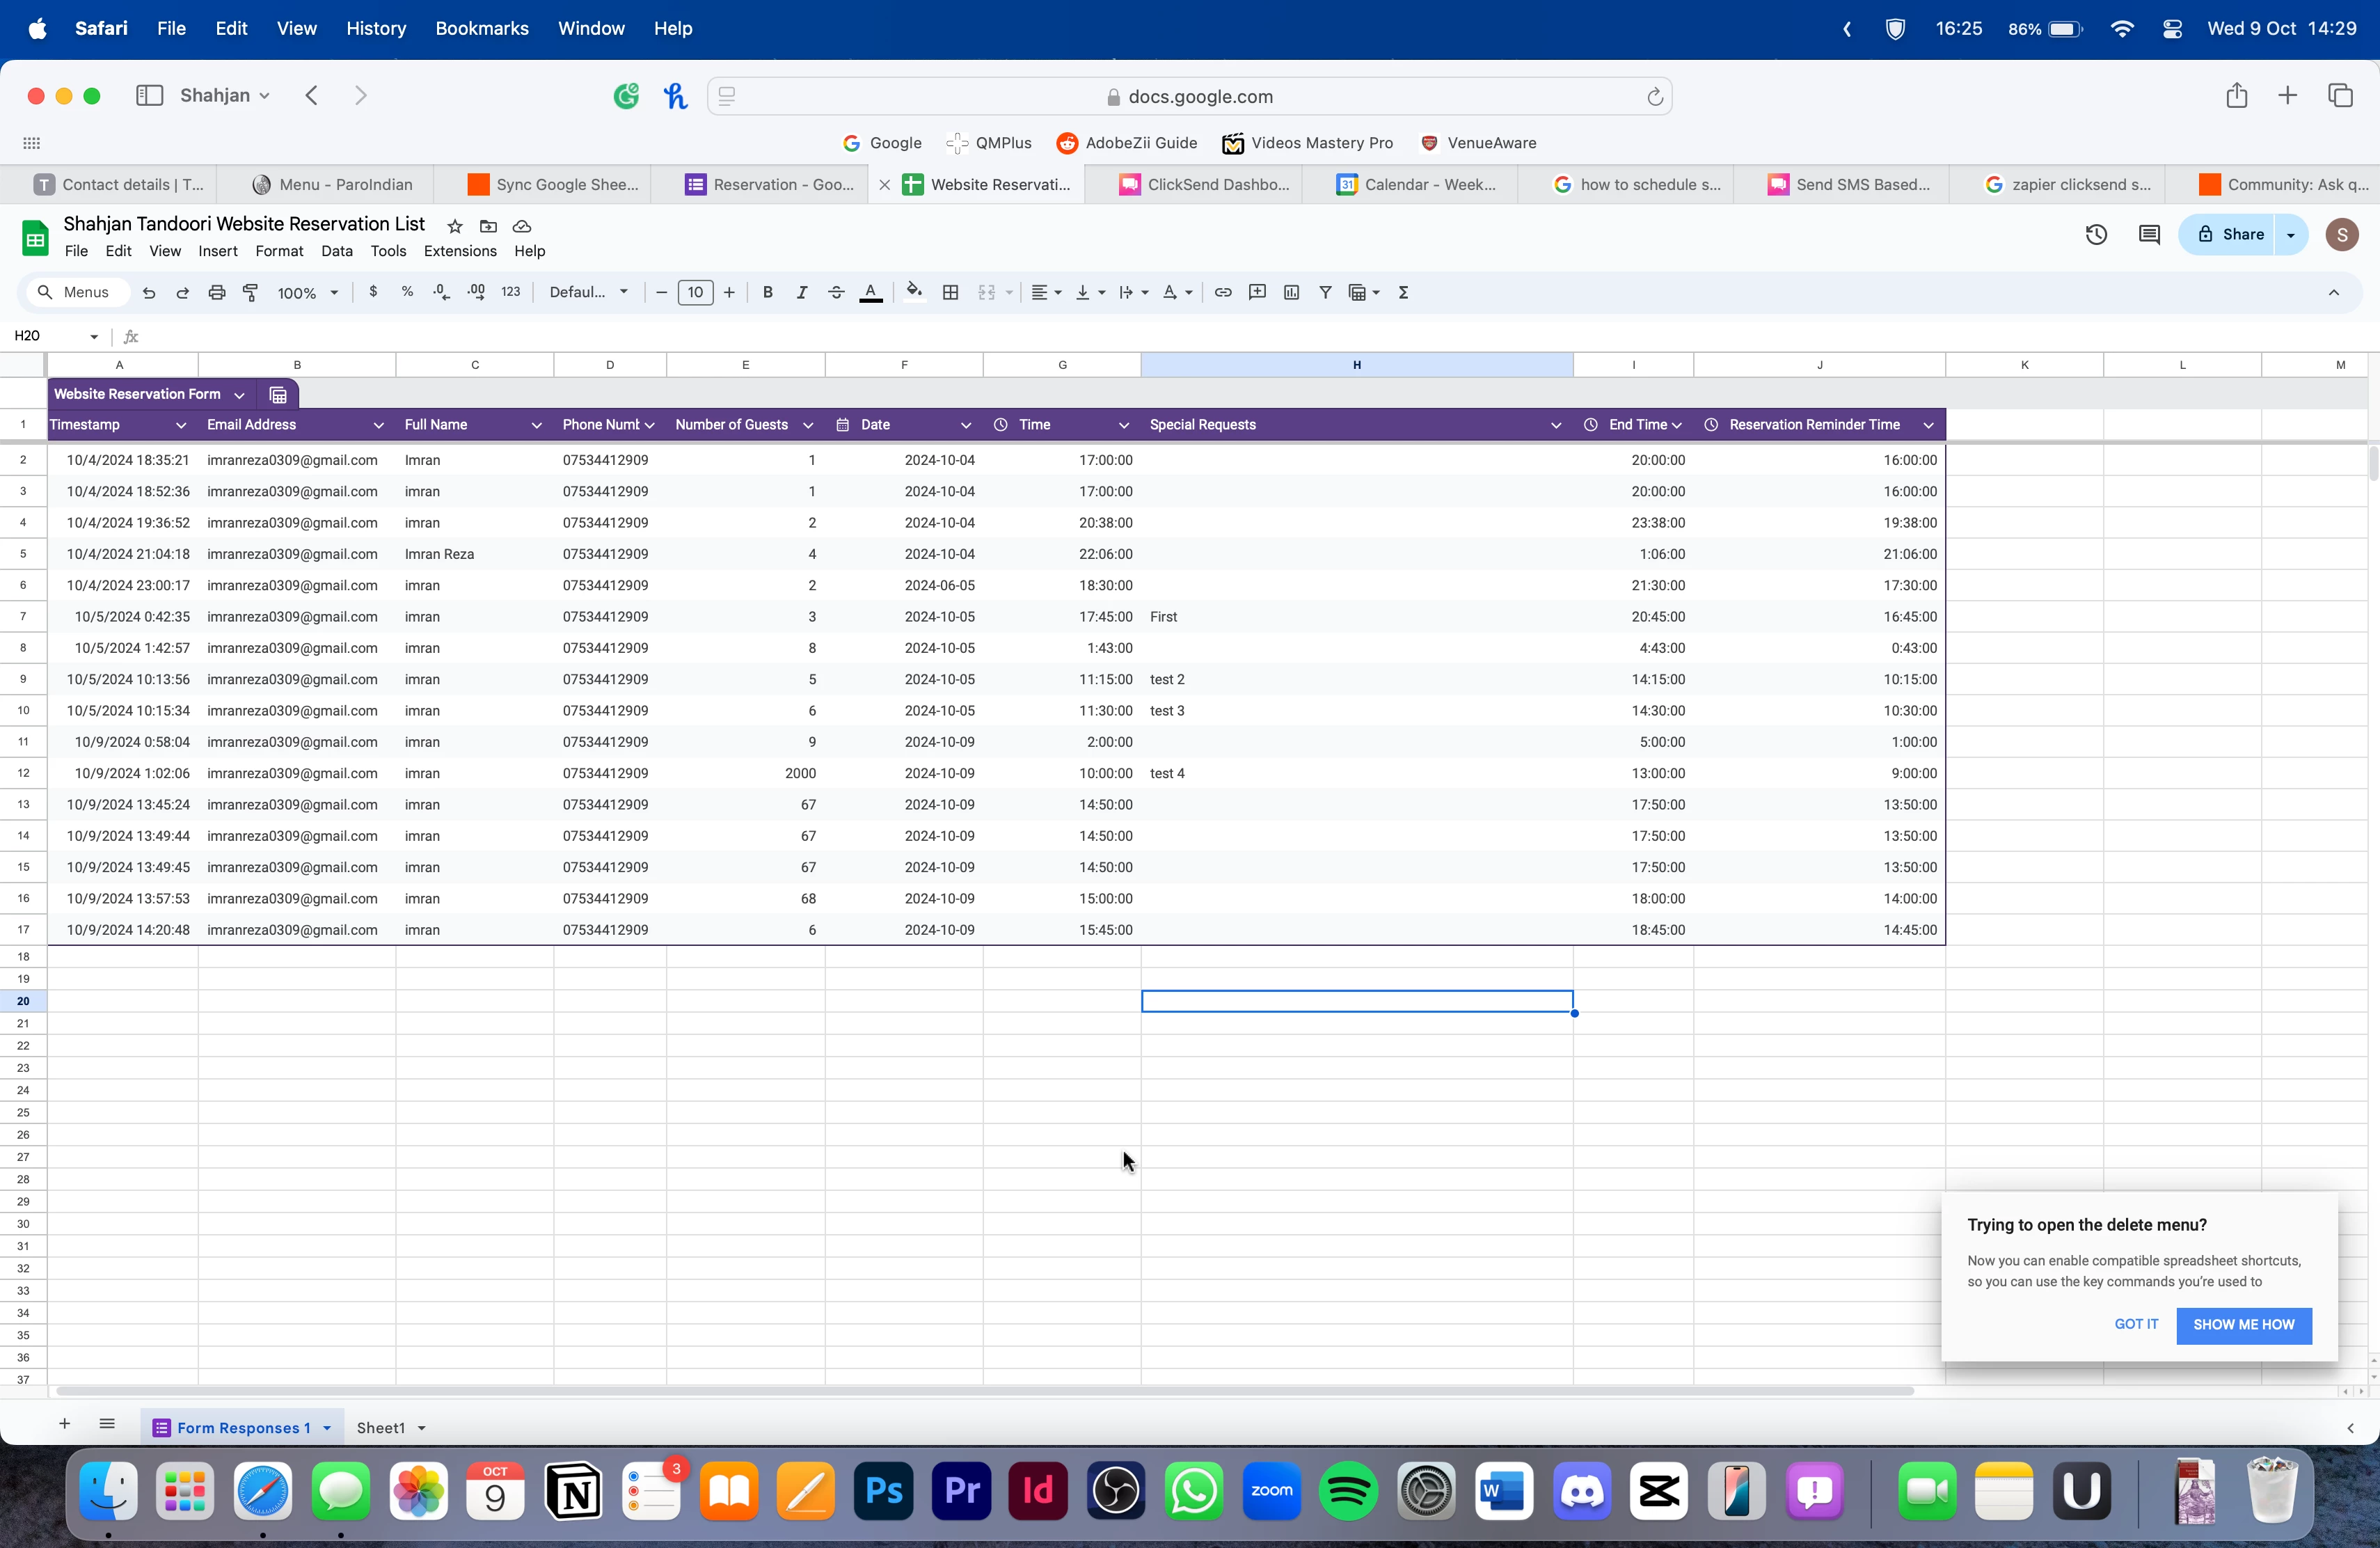Open the Extensions menu
The height and width of the screenshot is (1548, 2380).
click(x=459, y=251)
